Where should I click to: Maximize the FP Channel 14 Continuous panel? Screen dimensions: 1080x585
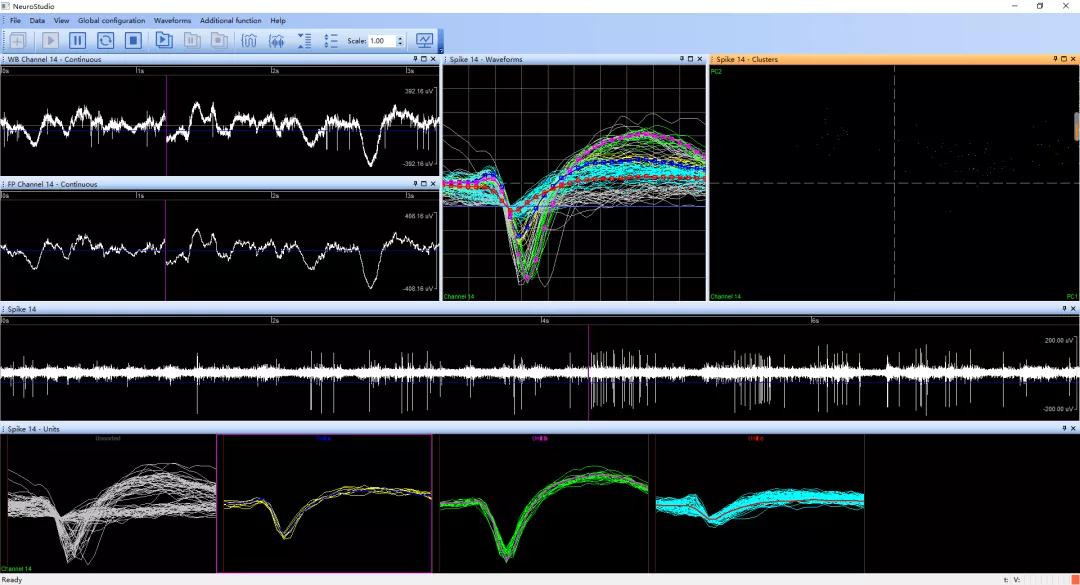tap(424, 184)
